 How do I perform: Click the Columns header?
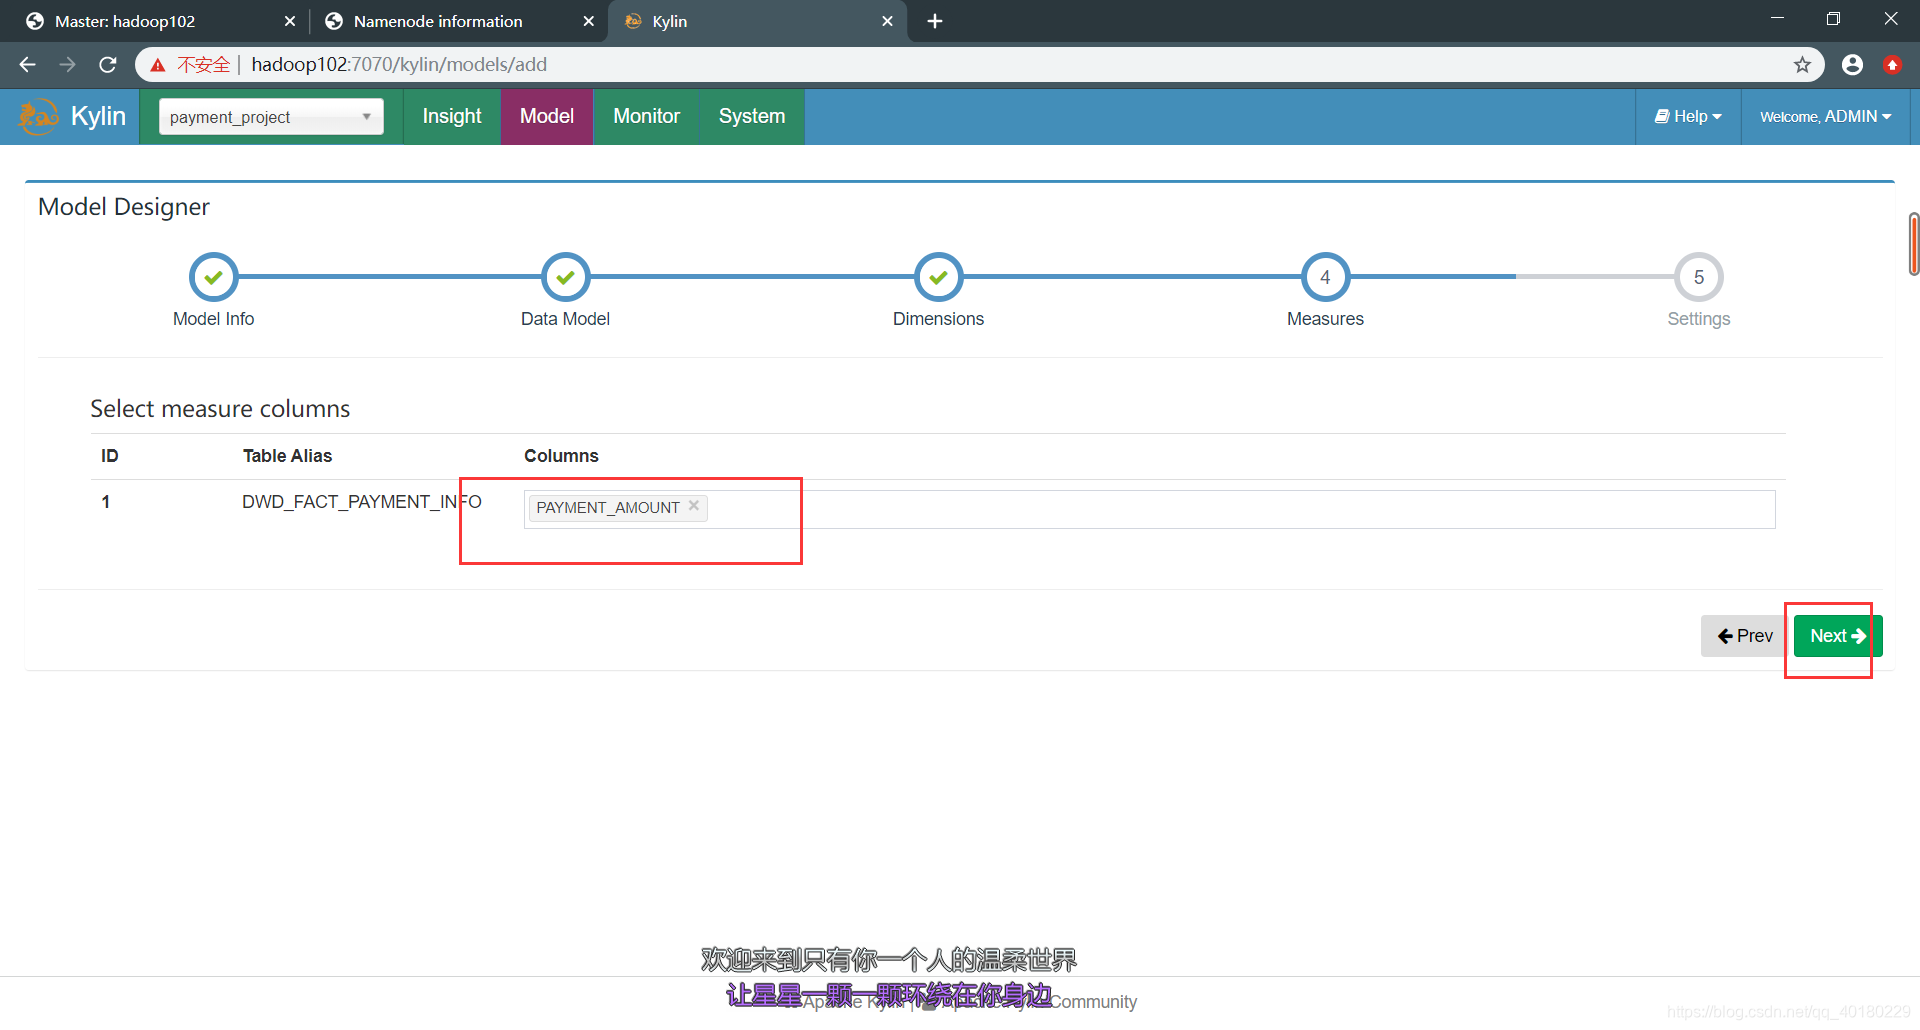[x=561, y=456]
